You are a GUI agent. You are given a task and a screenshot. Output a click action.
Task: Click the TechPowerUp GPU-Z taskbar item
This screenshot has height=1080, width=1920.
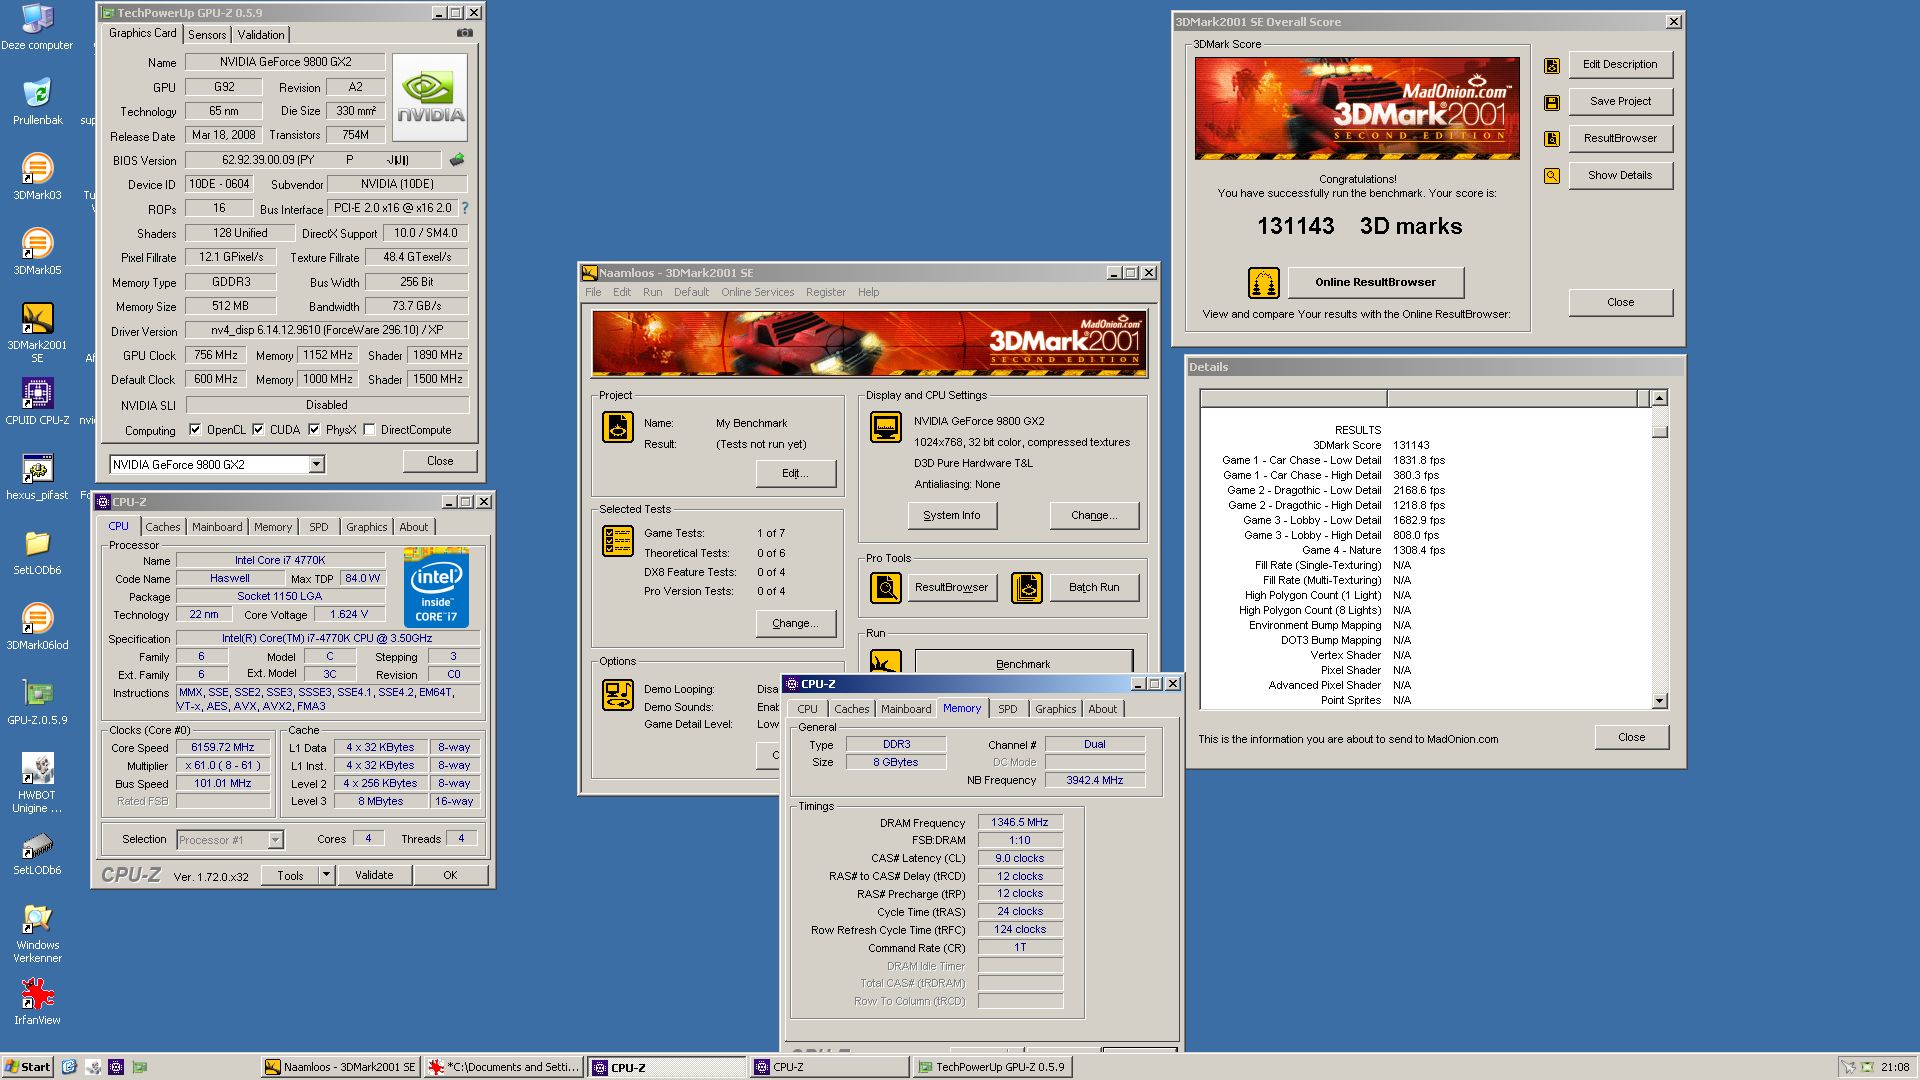tap(993, 1067)
